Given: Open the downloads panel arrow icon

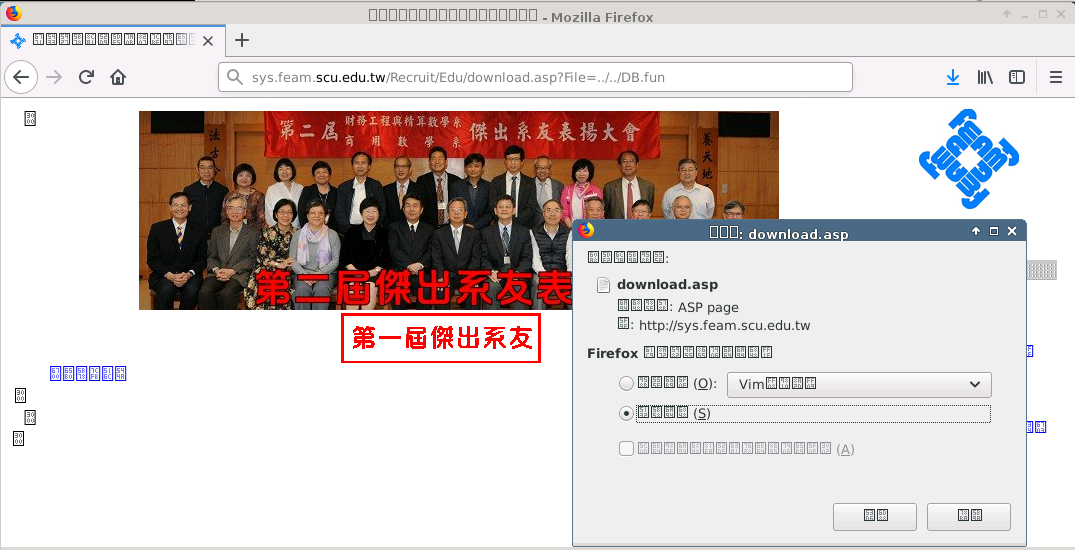Looking at the screenshot, I should 952,77.
